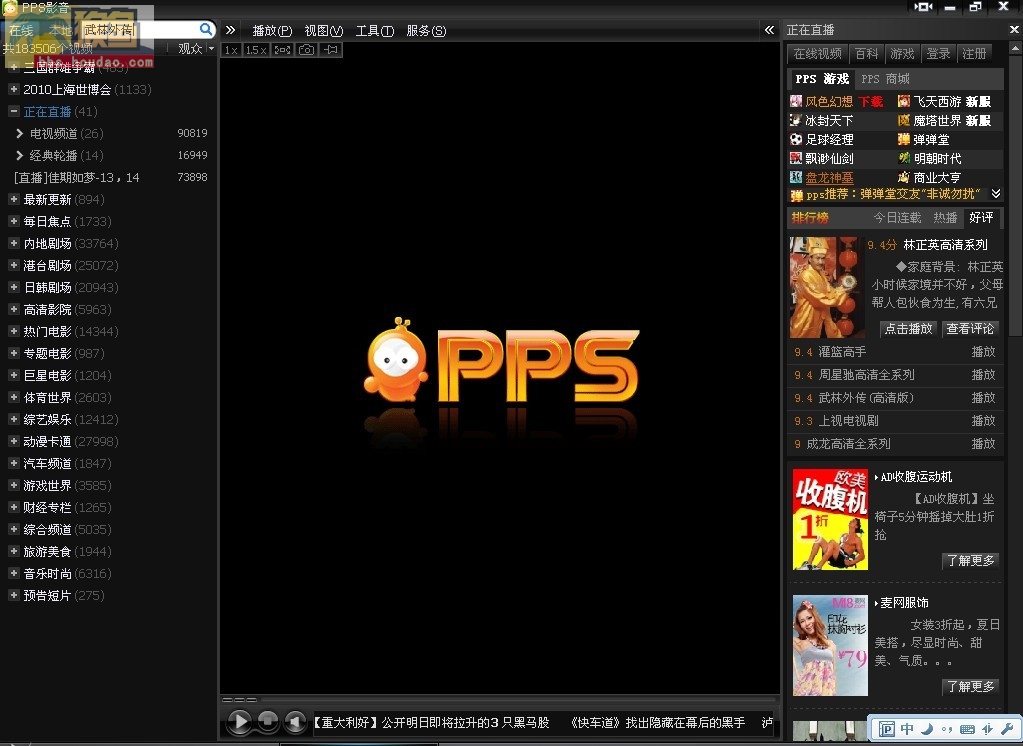Screen dimensions: 1023x746
Task: Open the 冰封天下 game icon
Action: [796, 120]
